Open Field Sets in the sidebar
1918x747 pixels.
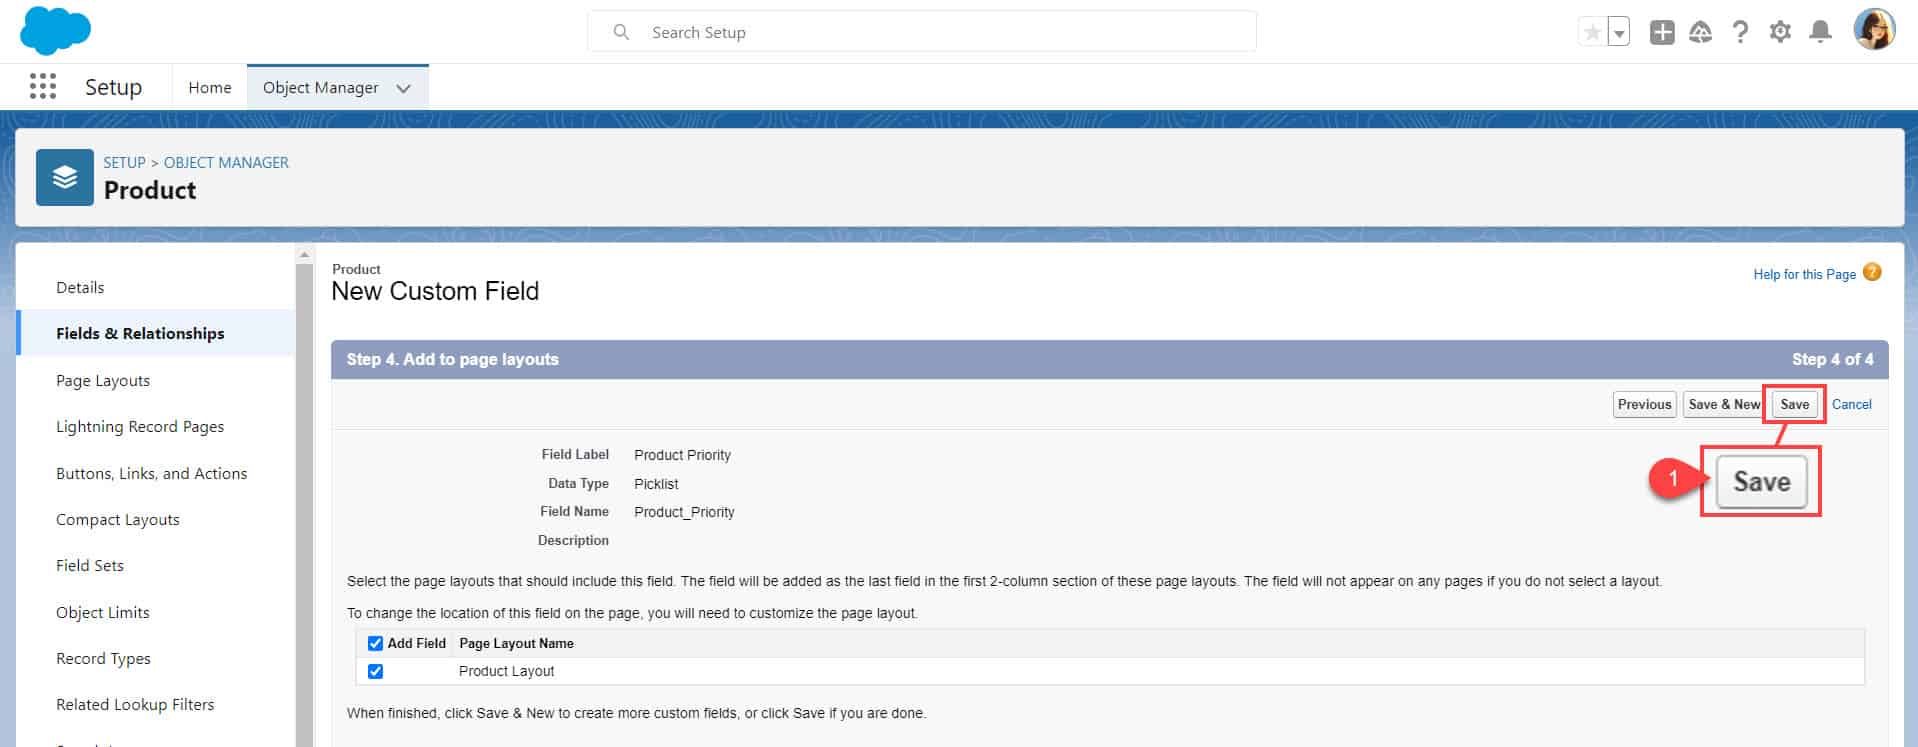point(90,566)
